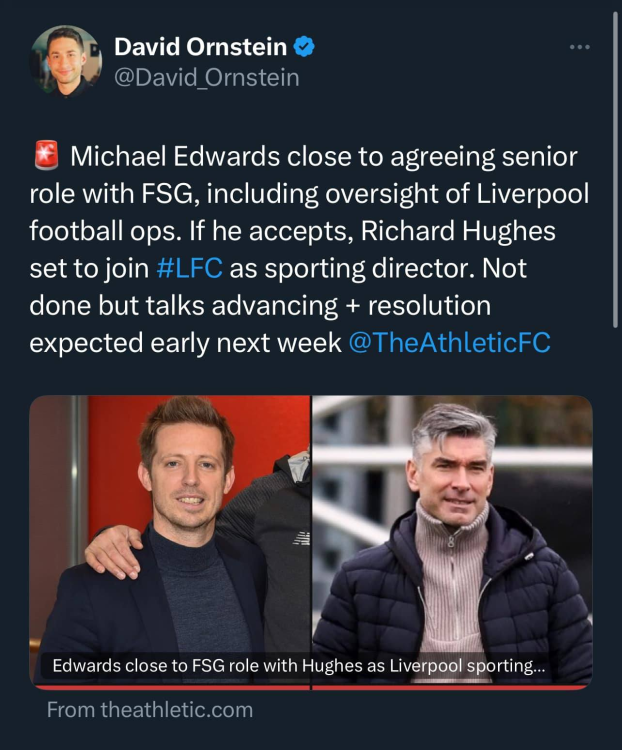Click the red strip beneath the left photo

[x=170, y=687]
